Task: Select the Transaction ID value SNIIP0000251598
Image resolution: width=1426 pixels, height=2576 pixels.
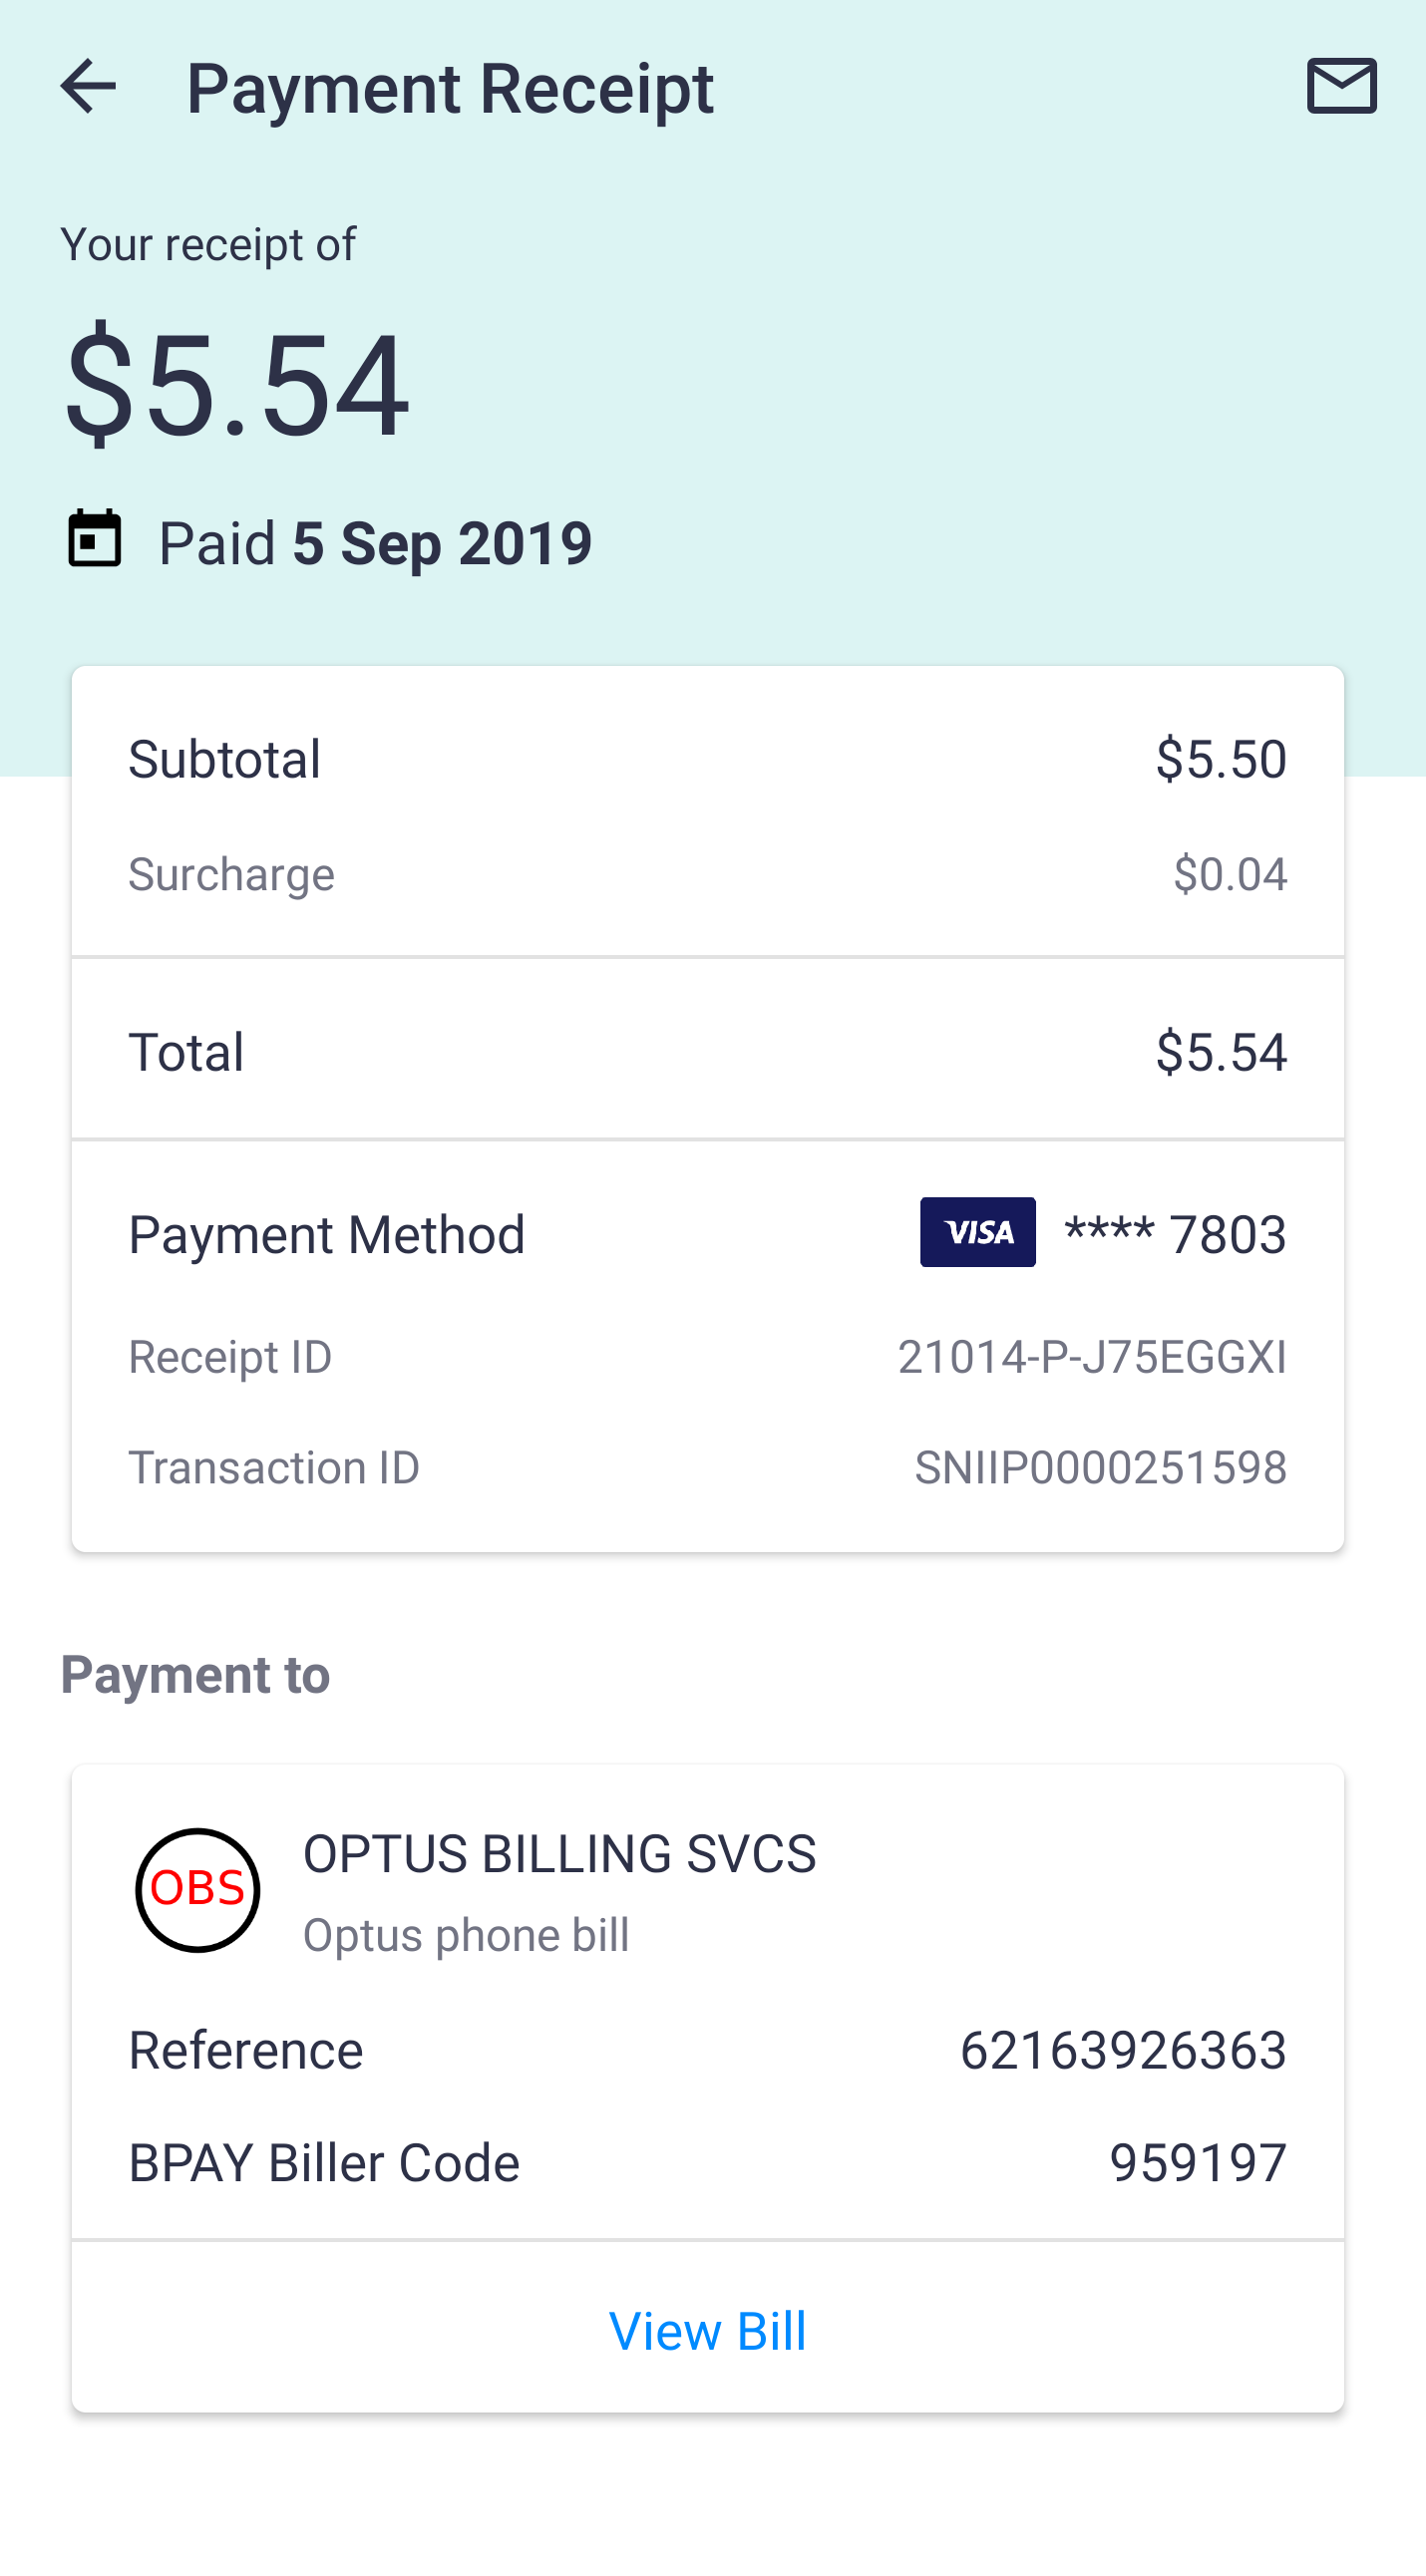Action: tap(1100, 1467)
